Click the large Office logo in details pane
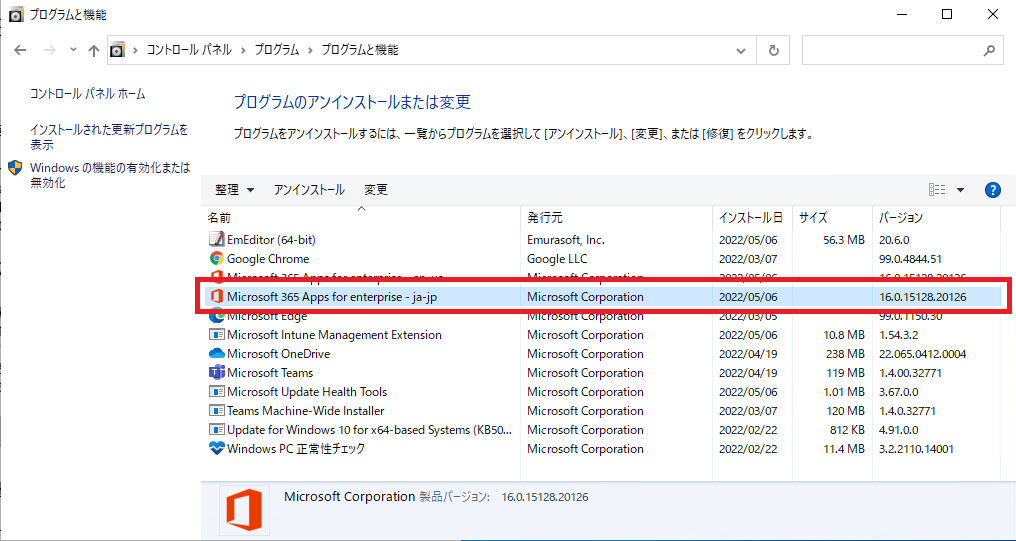Image resolution: width=1016 pixels, height=541 pixels. 244,509
